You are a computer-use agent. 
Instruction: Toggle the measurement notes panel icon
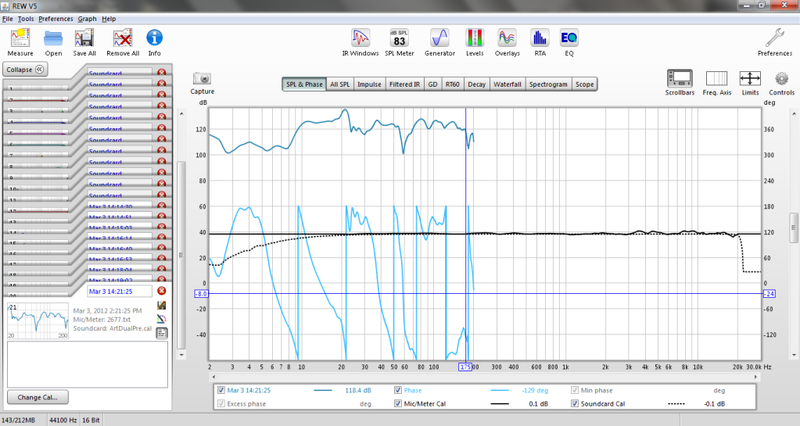pos(161,333)
